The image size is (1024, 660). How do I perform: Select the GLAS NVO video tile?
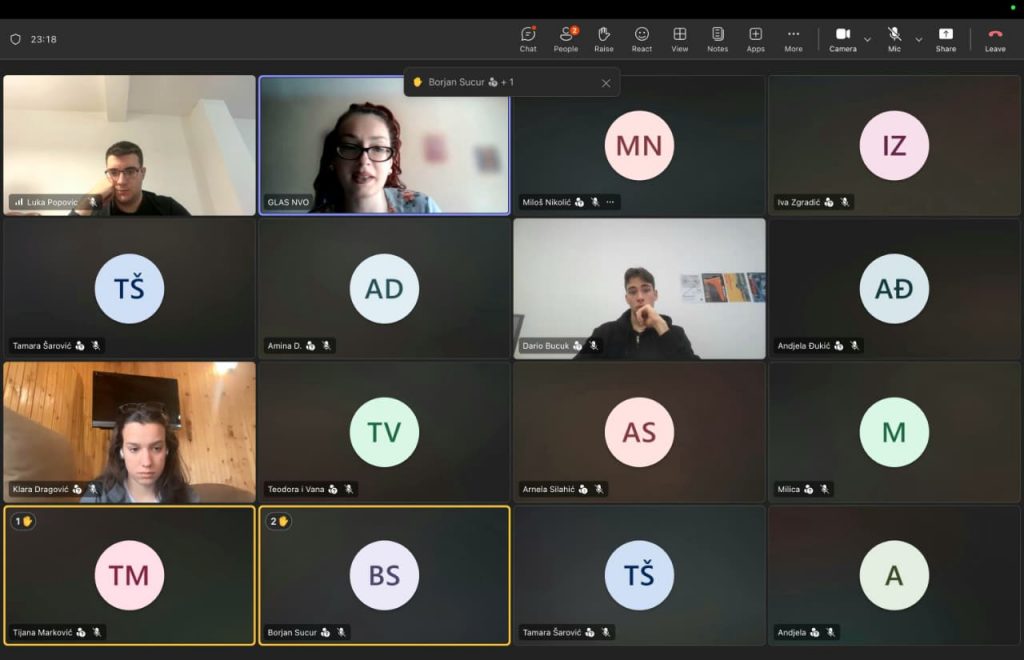384,145
